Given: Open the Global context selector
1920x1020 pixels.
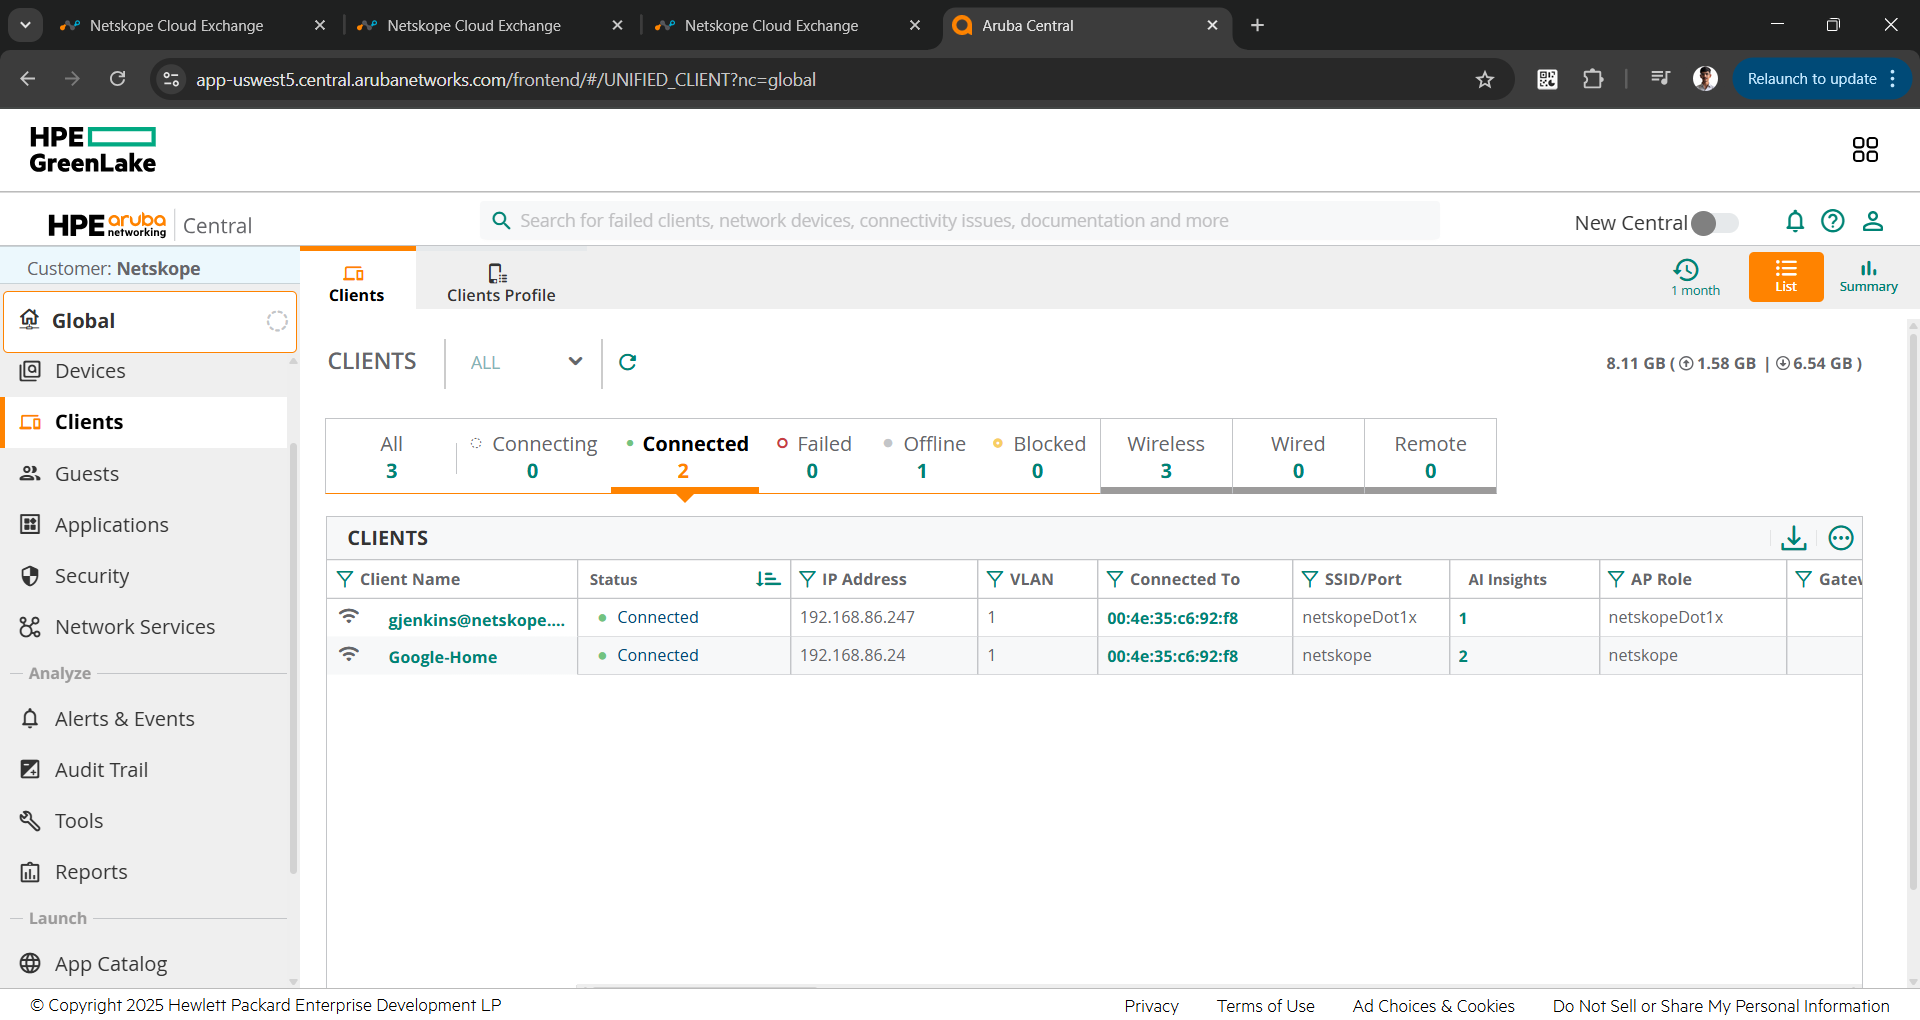Looking at the screenshot, I should click(x=150, y=321).
